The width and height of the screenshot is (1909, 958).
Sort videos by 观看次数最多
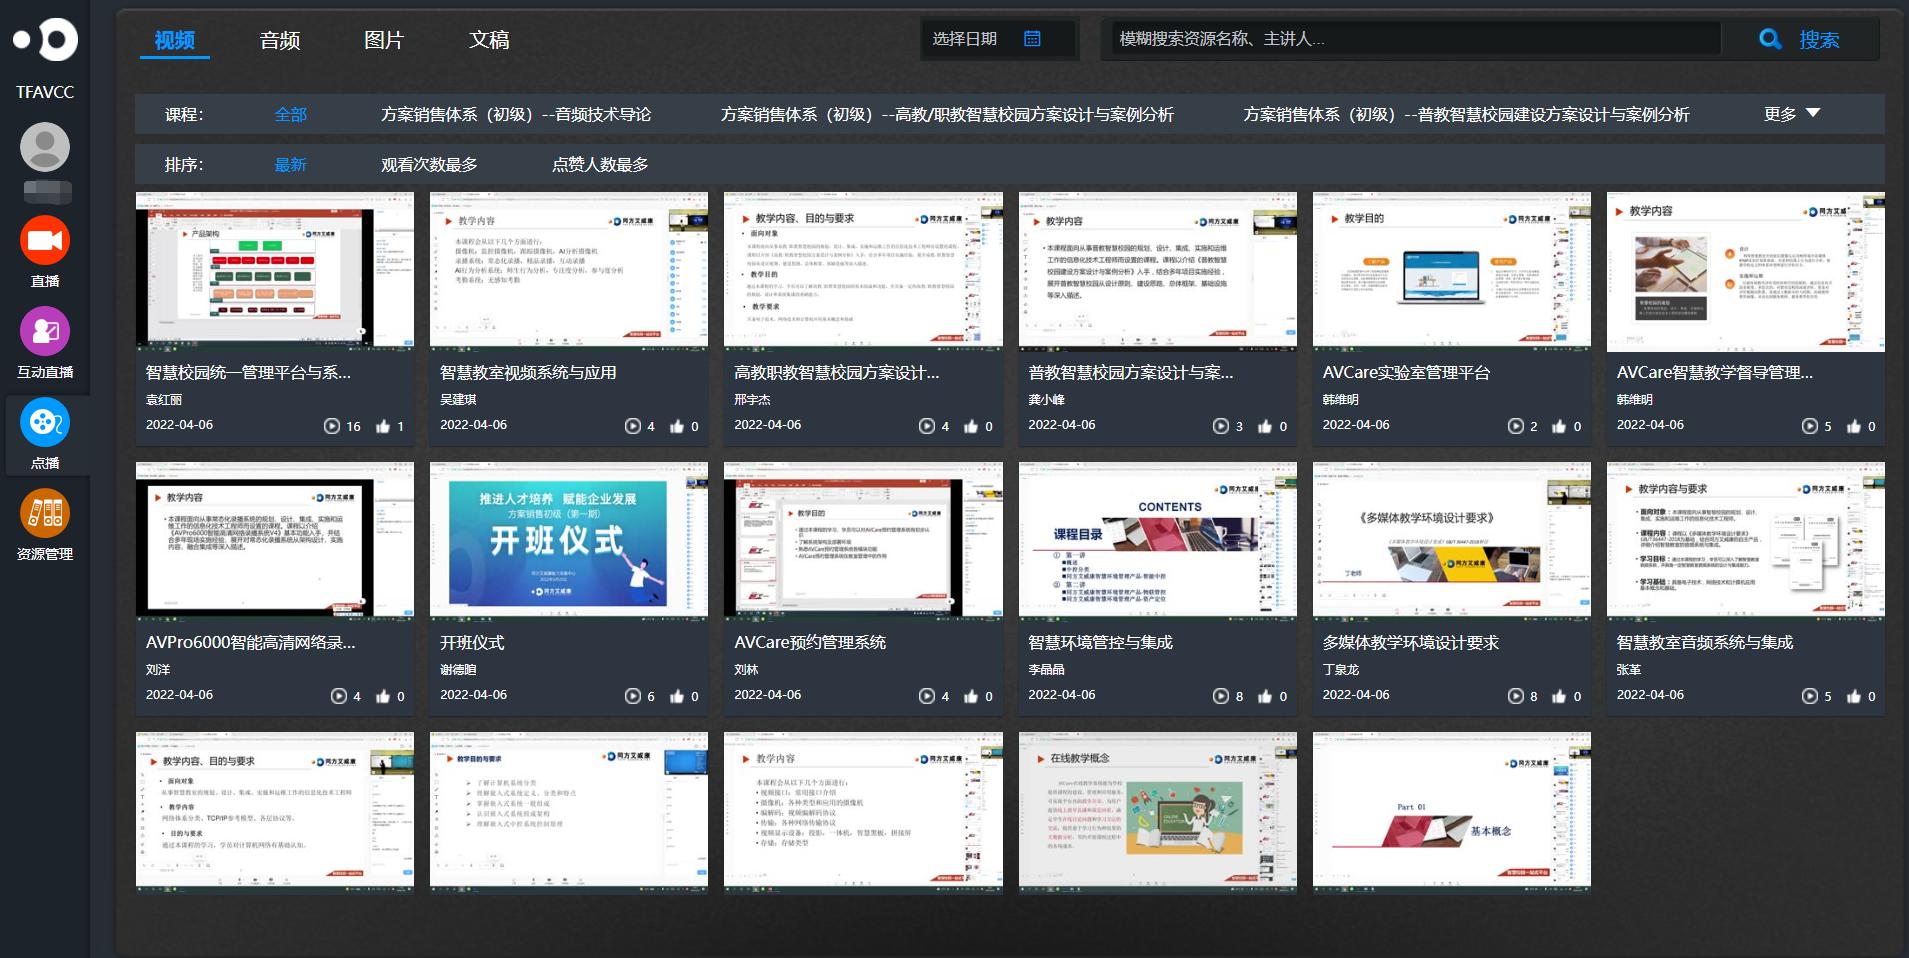428,164
